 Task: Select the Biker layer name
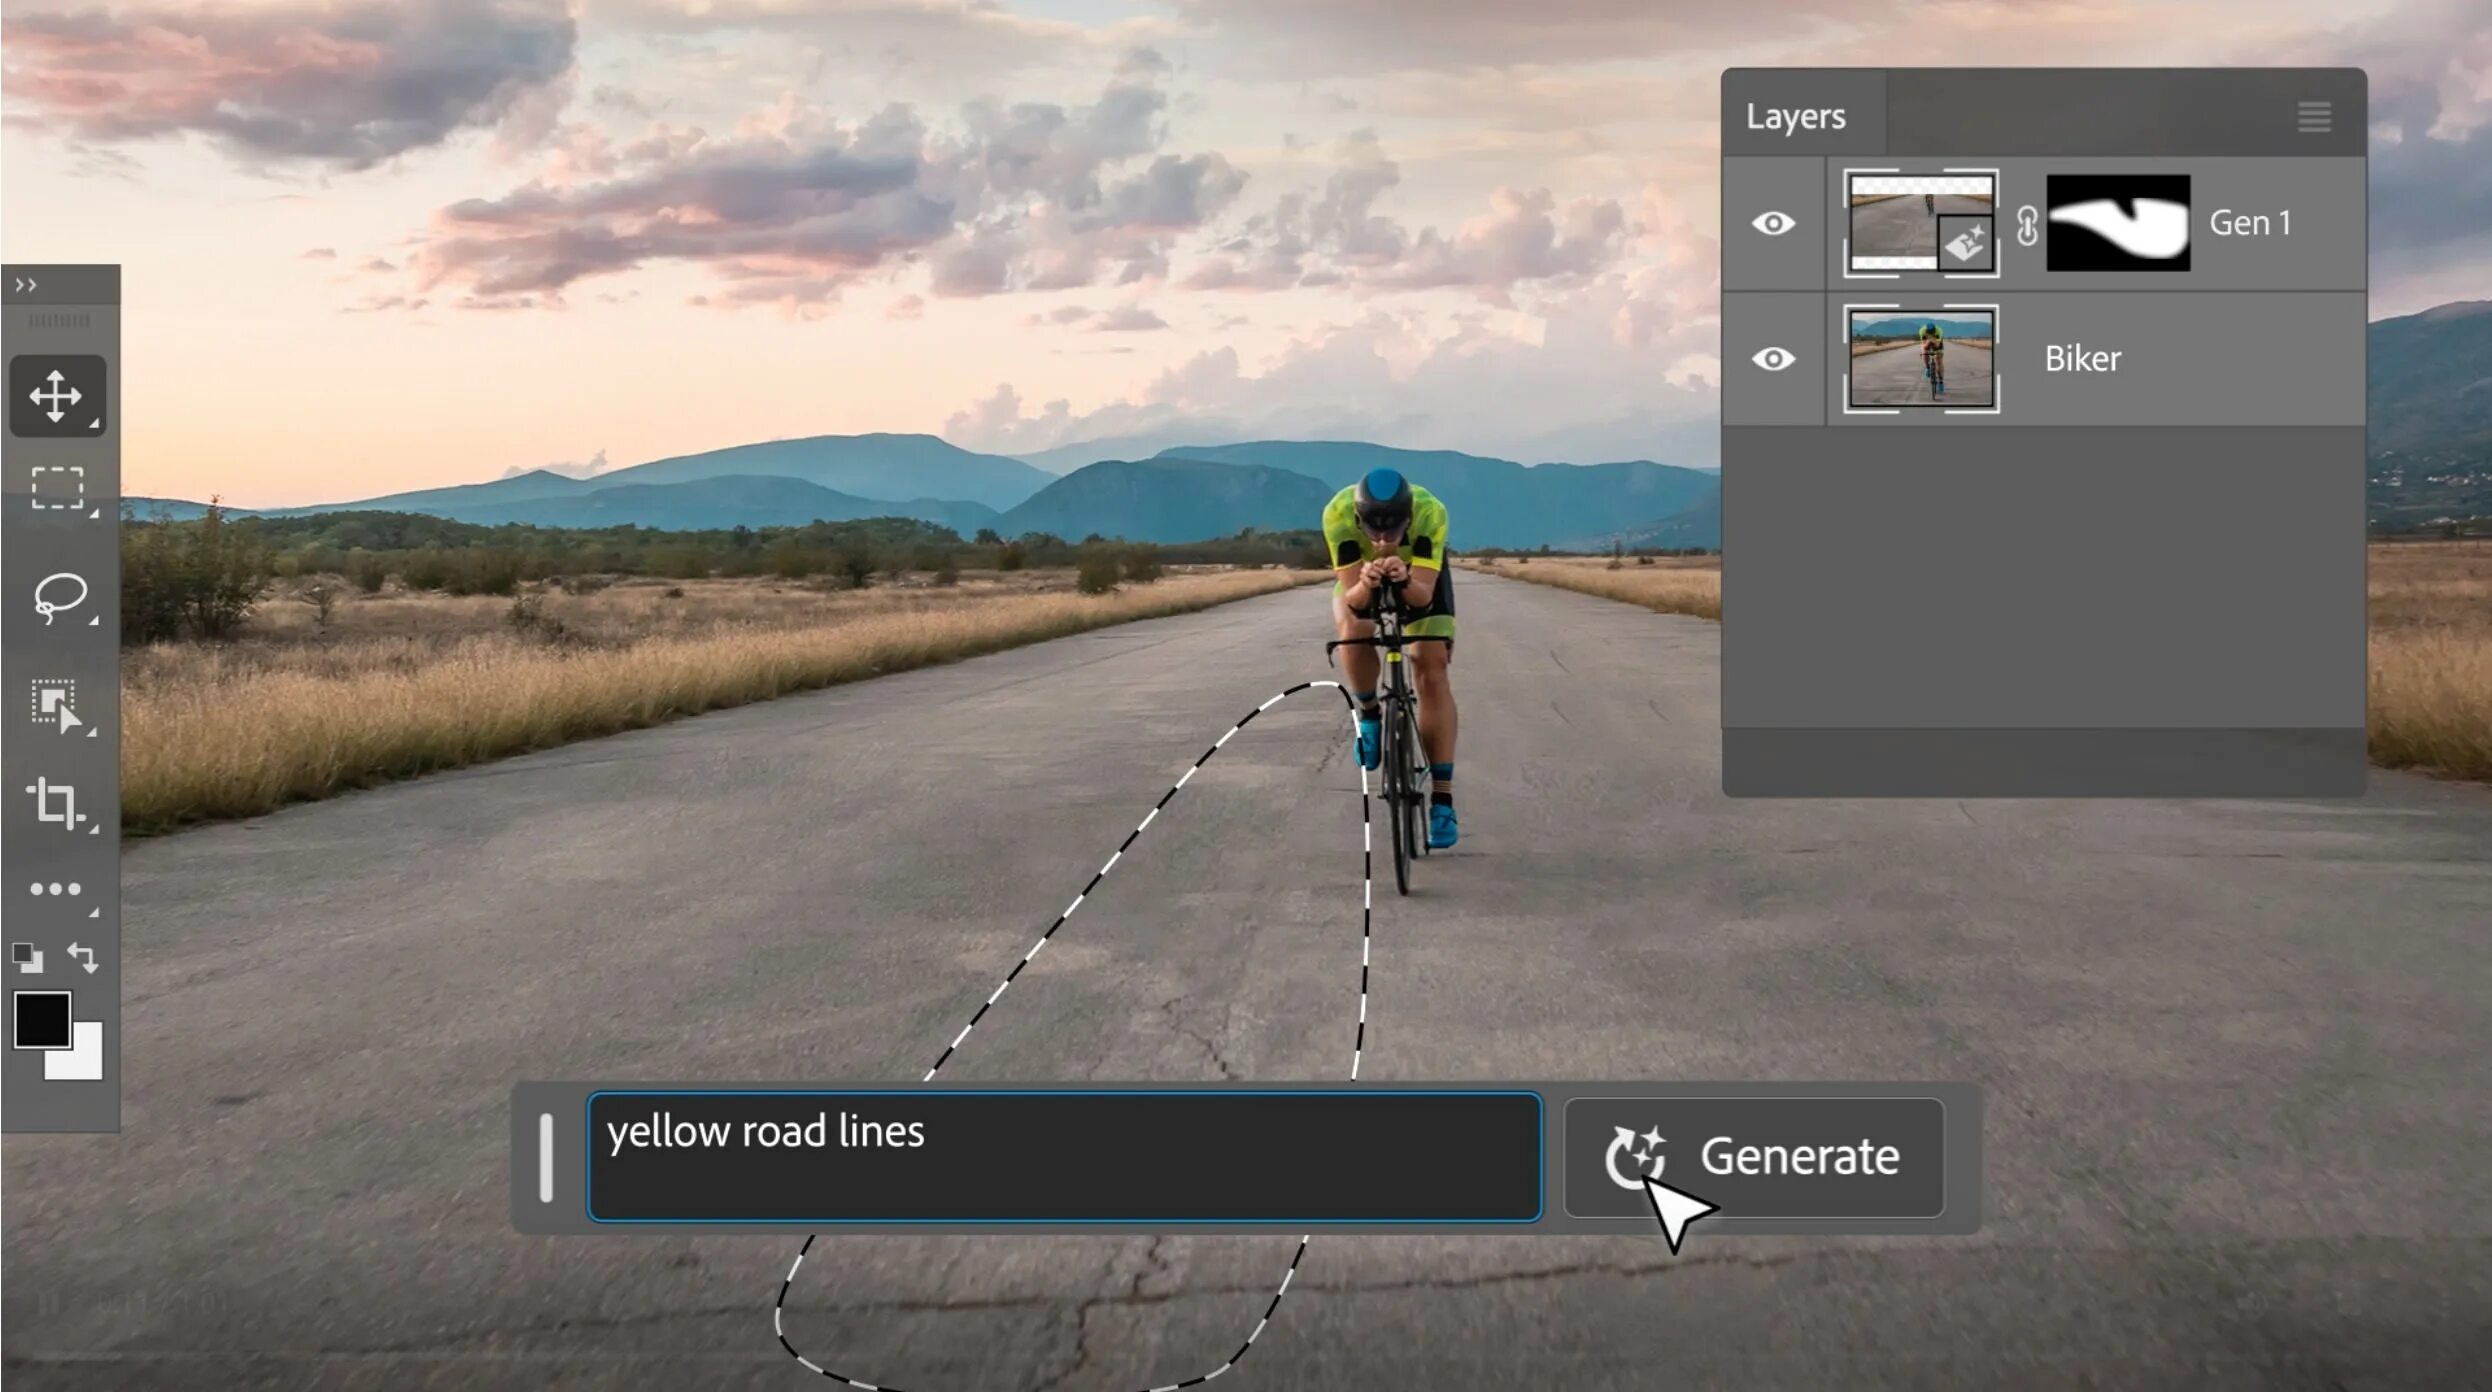tap(2082, 359)
